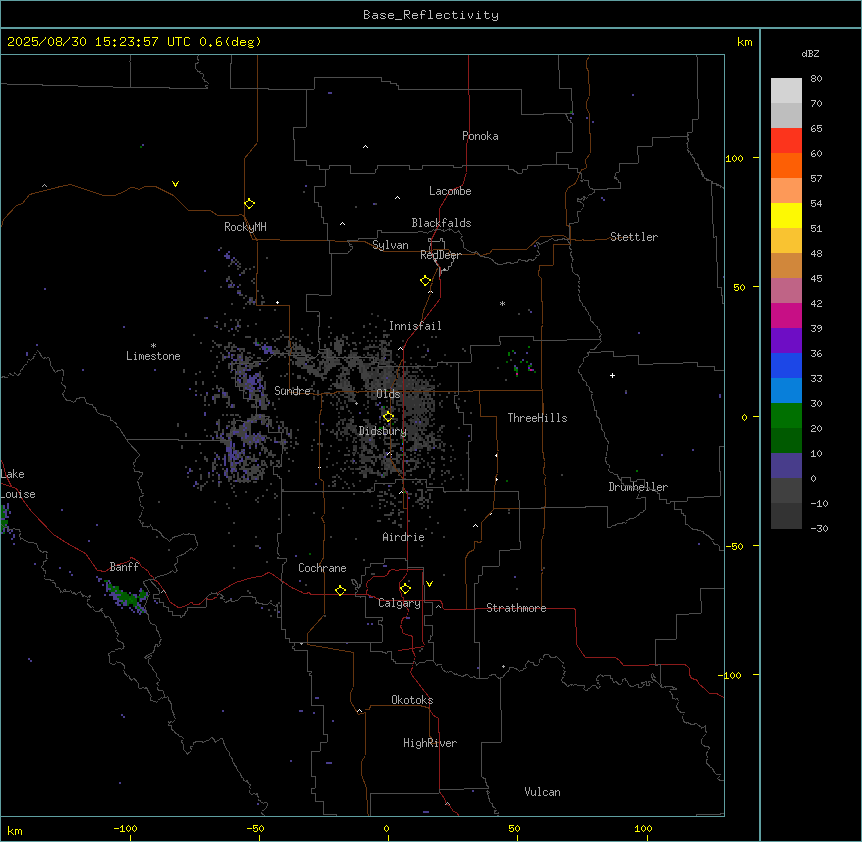The height and width of the screenshot is (842, 862).
Task: Click the ThreeHills map label
Action: coord(537,418)
